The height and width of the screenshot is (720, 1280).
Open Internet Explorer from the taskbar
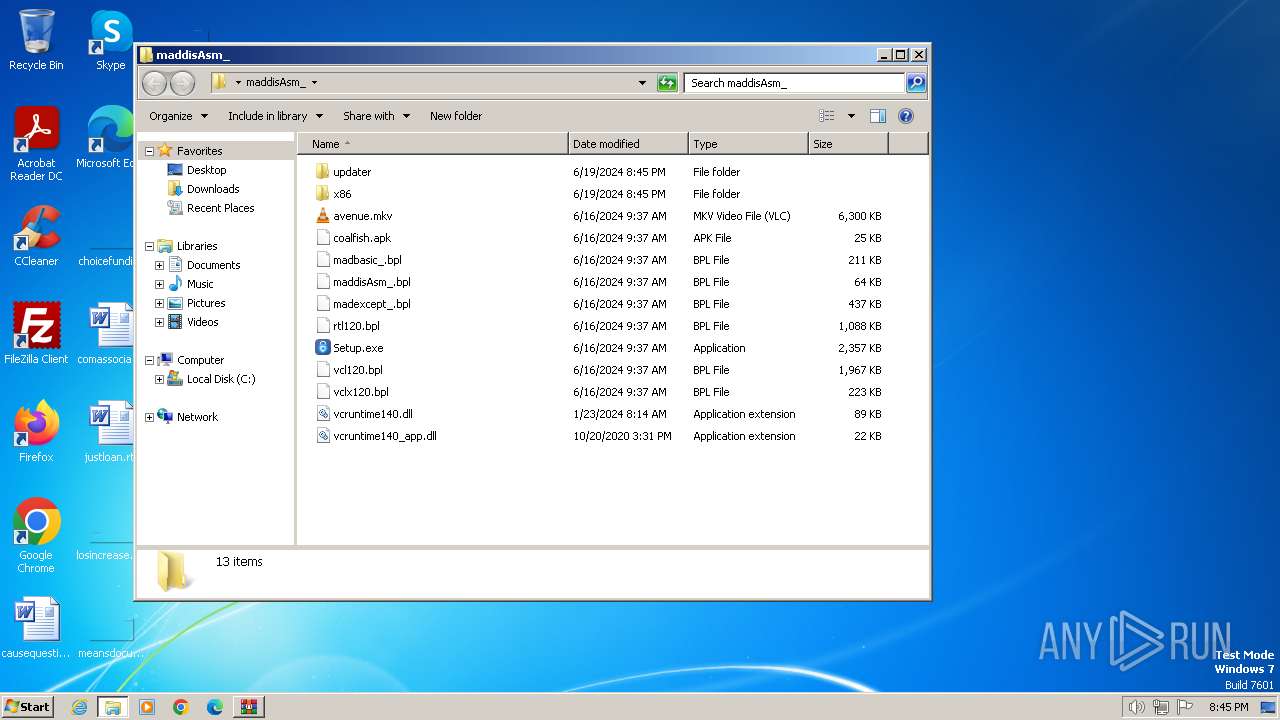(x=80, y=707)
